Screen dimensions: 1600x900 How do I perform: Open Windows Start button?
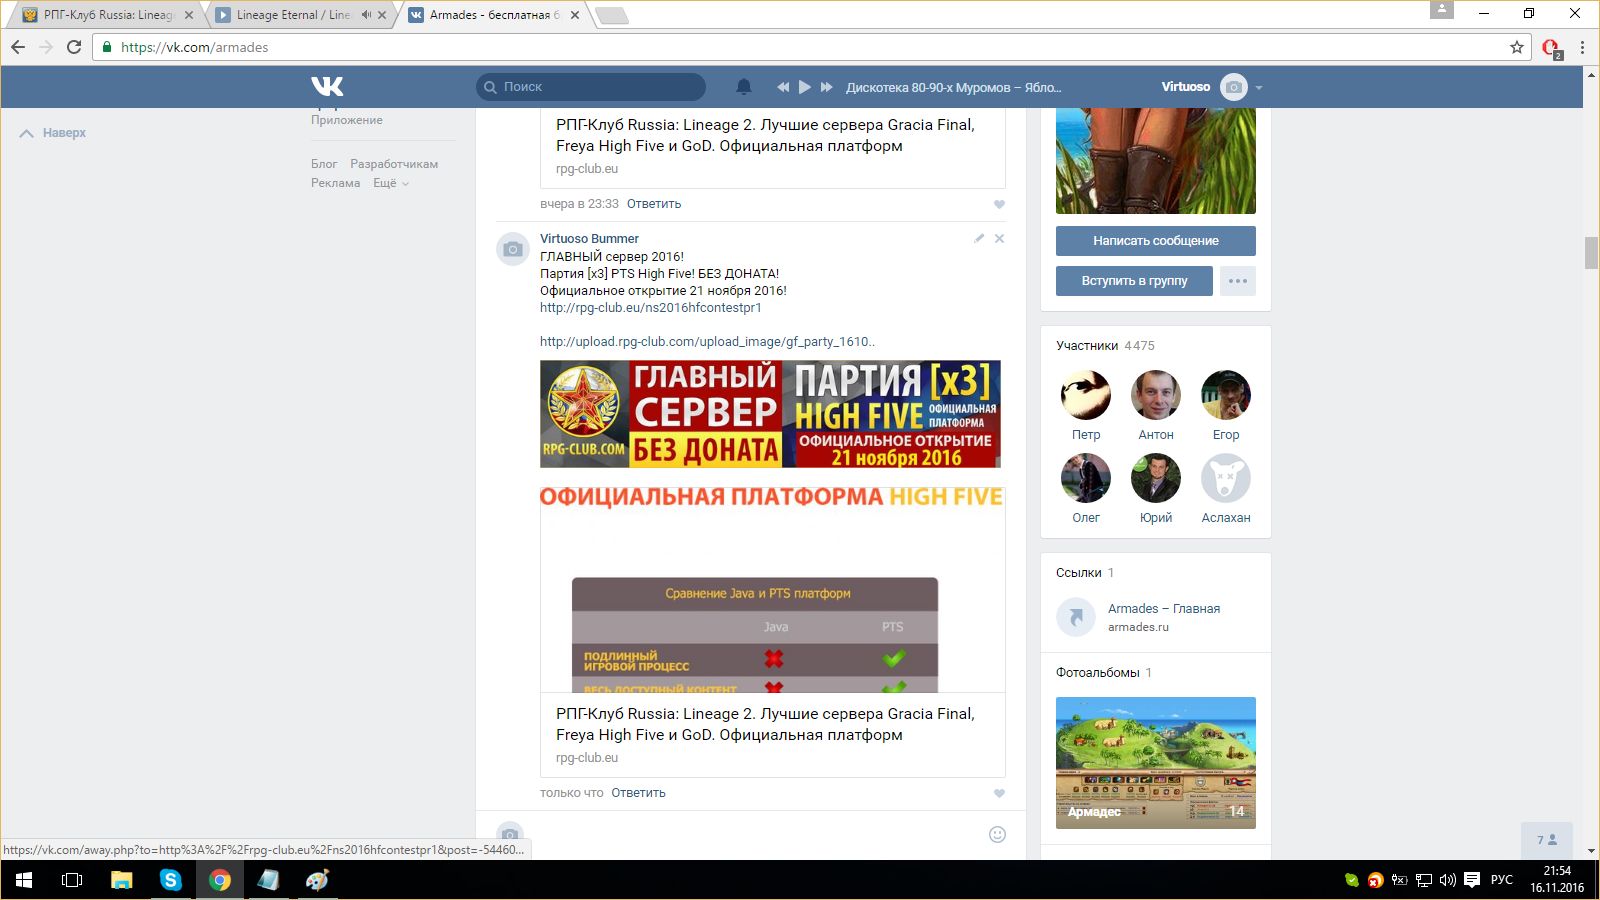(24, 880)
